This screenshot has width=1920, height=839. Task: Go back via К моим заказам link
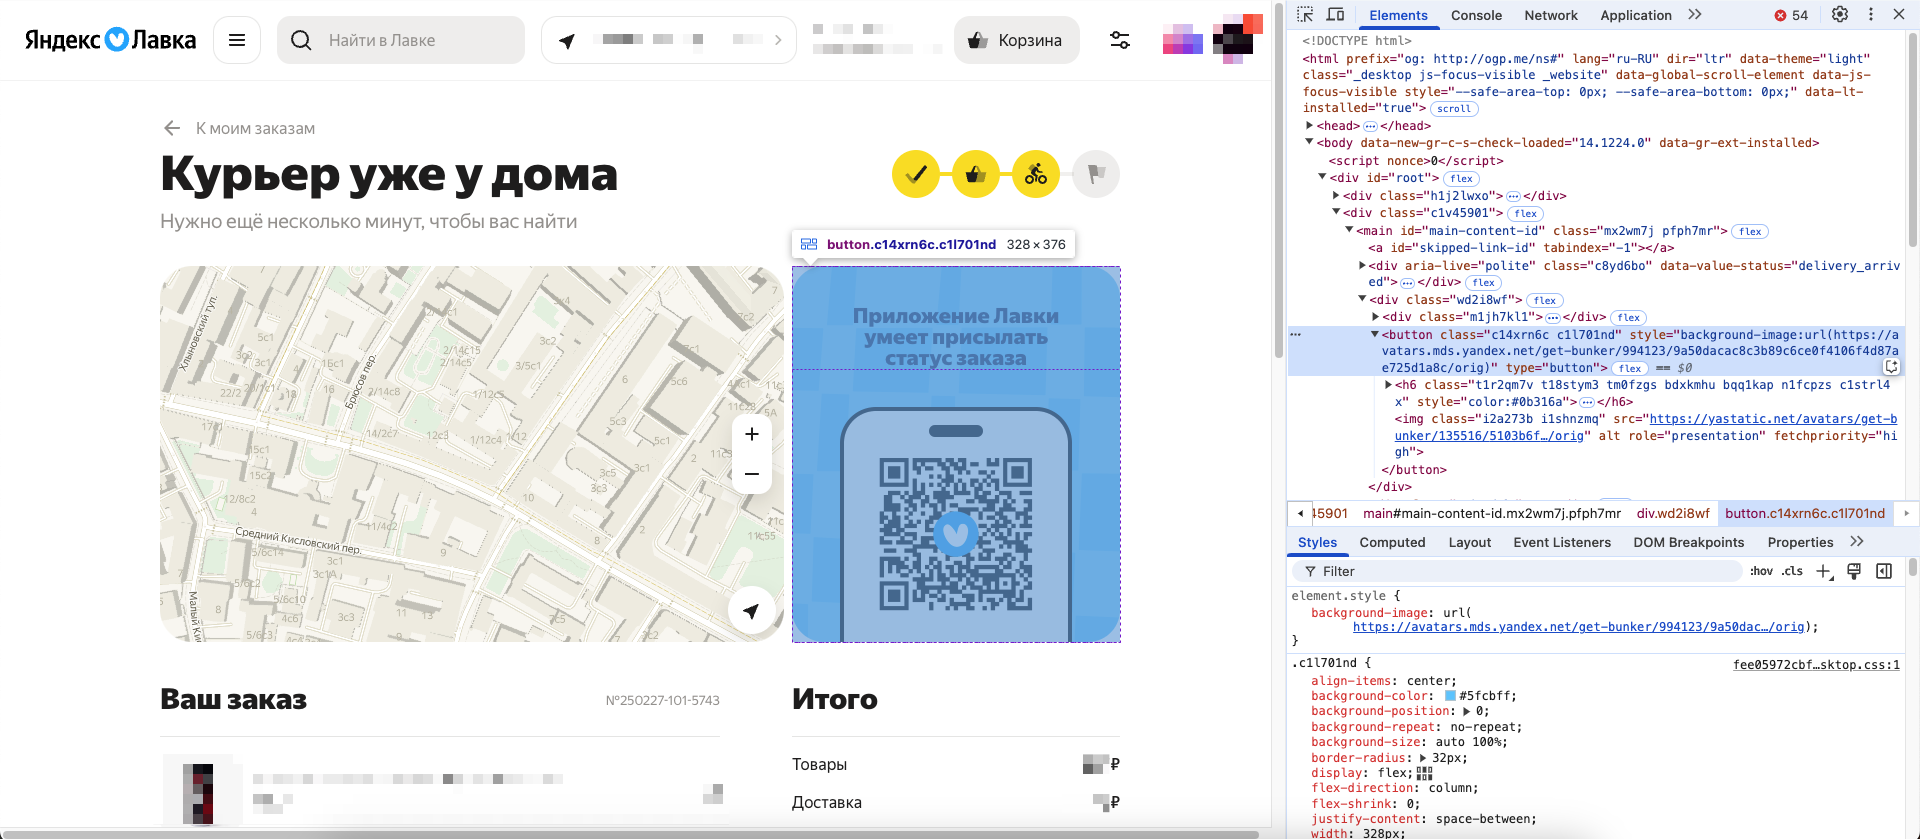(x=239, y=128)
